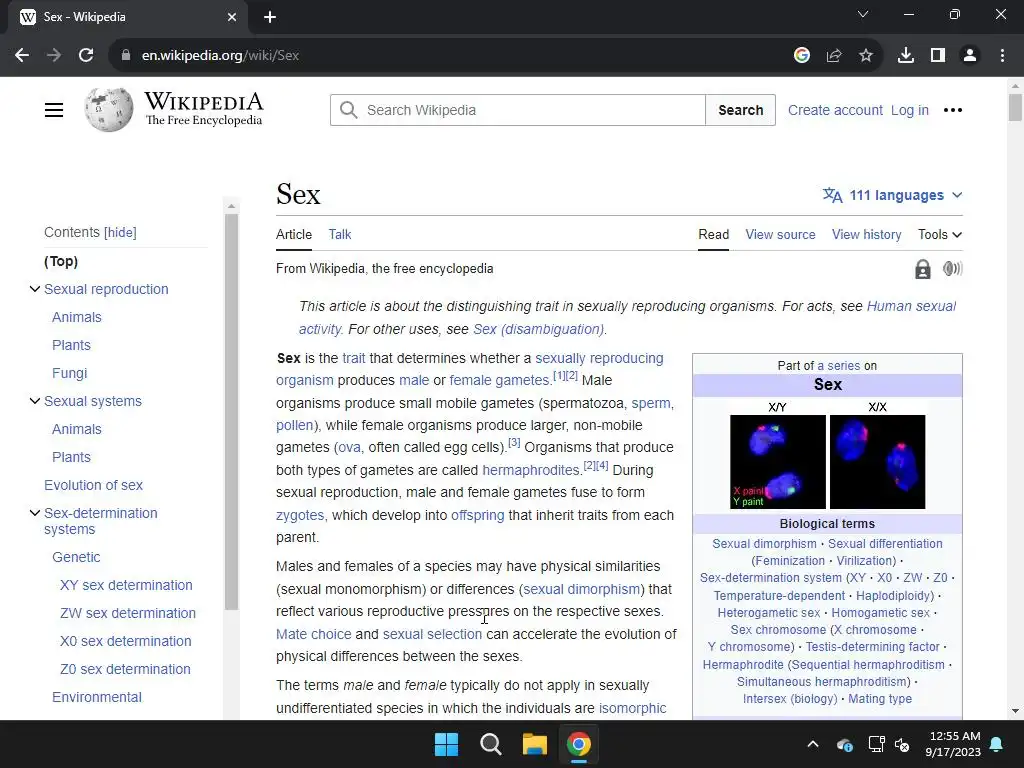Click the Evolution of sex contents entry
Screen dimensions: 1024x768
click(93, 485)
